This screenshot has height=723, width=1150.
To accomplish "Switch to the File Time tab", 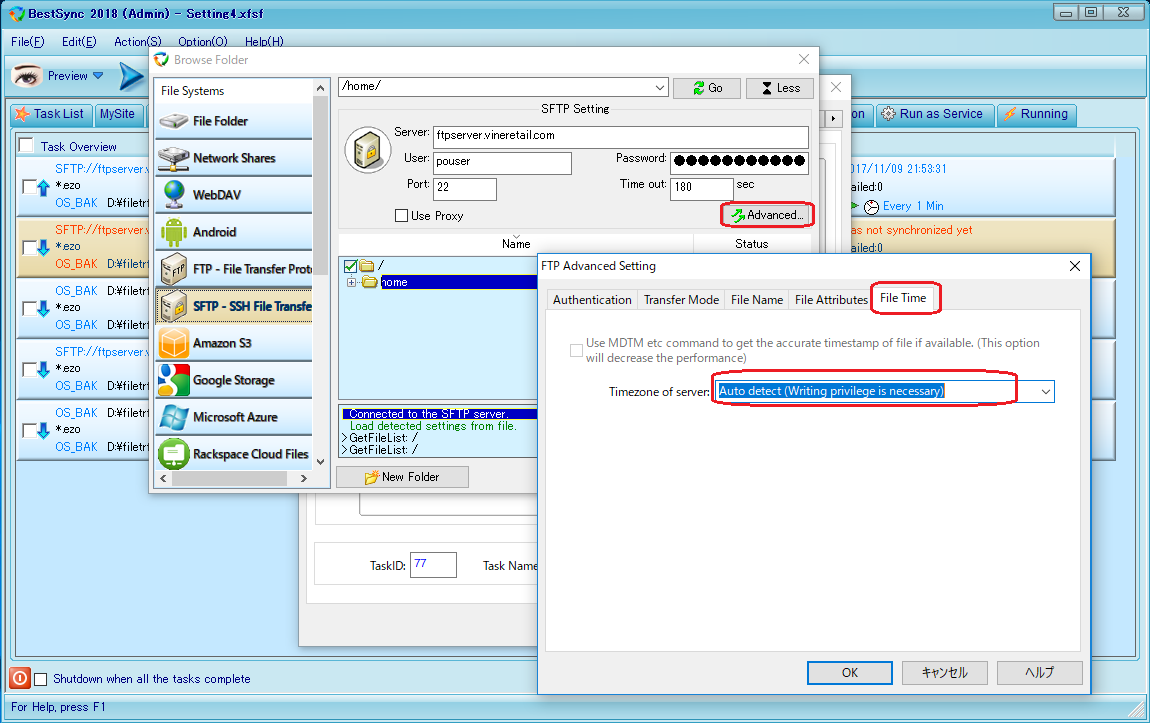I will 903,298.
